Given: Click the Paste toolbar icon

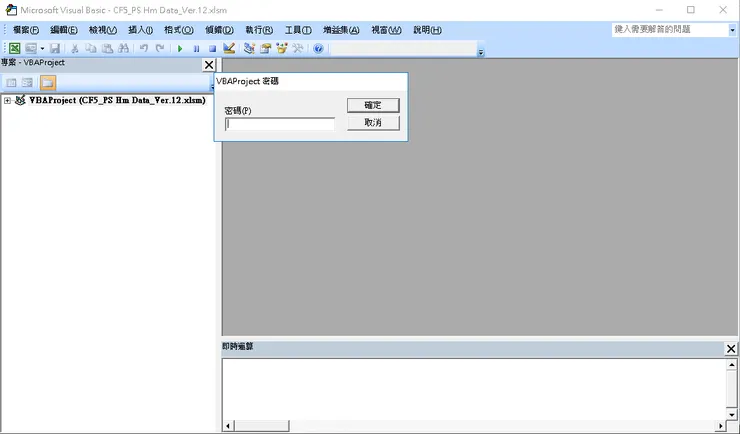Looking at the screenshot, I should pos(107,48).
